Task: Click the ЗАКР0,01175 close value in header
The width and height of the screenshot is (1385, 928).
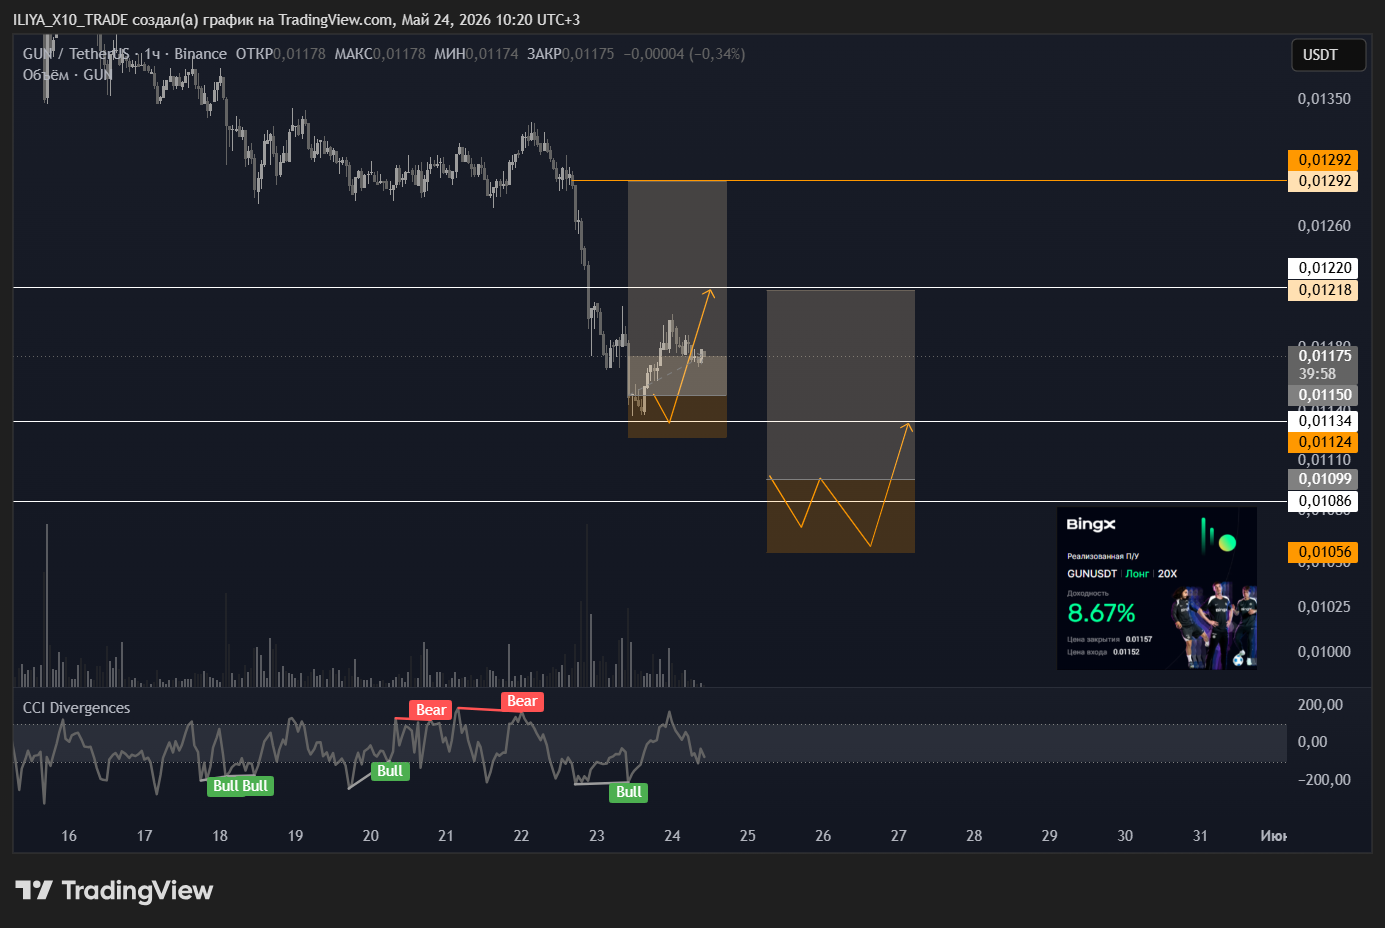Action: (x=570, y=54)
